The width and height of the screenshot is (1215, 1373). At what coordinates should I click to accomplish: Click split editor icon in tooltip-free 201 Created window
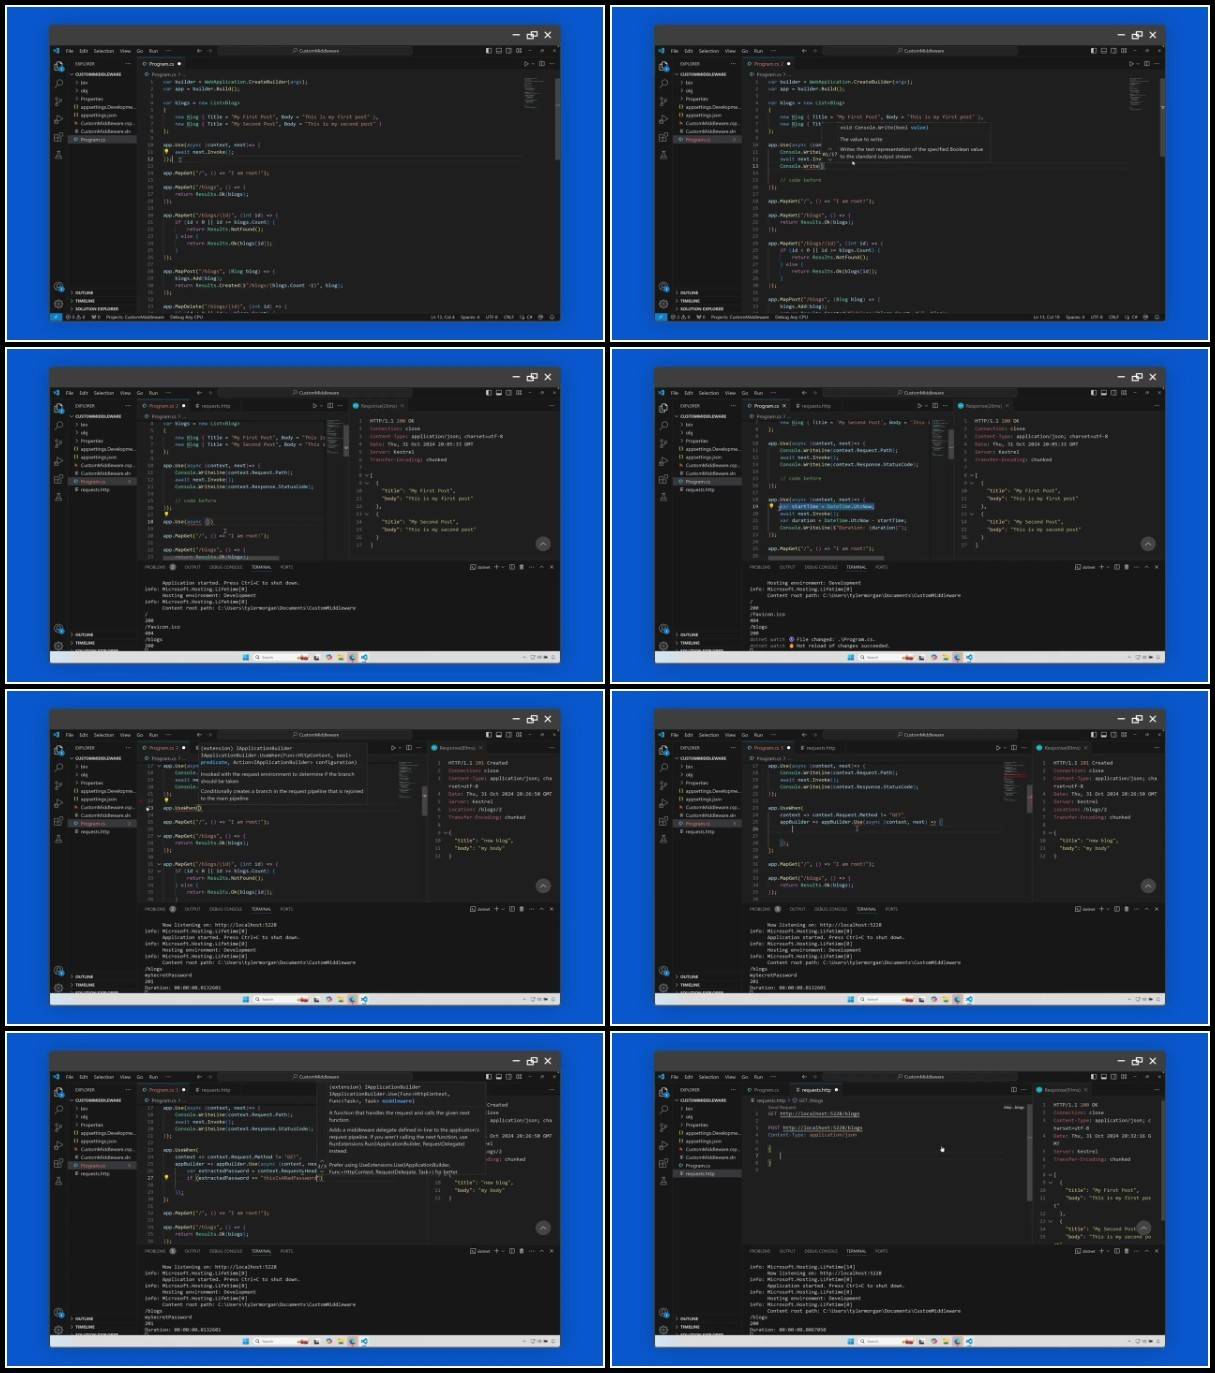pyautogui.click(x=1014, y=748)
